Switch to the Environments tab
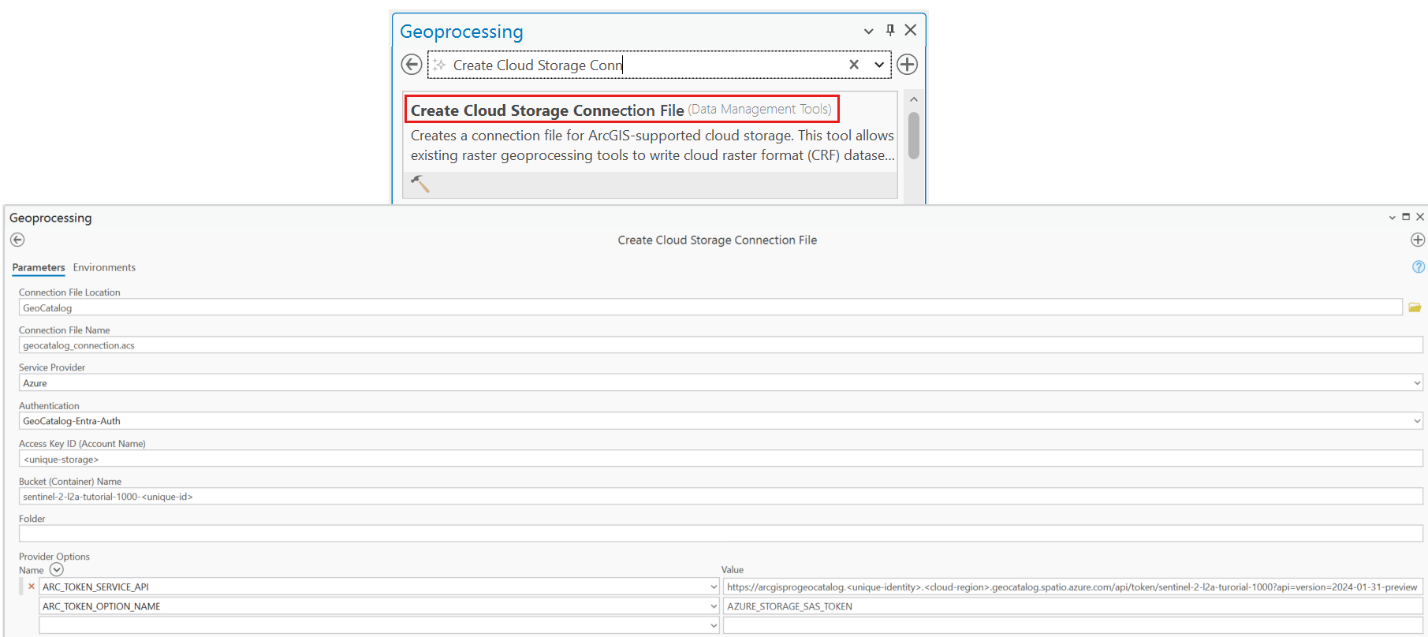Viewport: 1428px width, 637px height. tap(104, 267)
